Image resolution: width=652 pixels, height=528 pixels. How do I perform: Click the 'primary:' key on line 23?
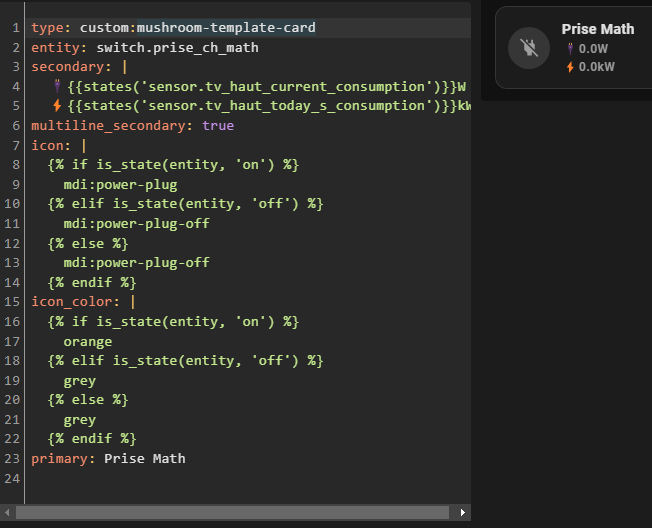point(63,459)
